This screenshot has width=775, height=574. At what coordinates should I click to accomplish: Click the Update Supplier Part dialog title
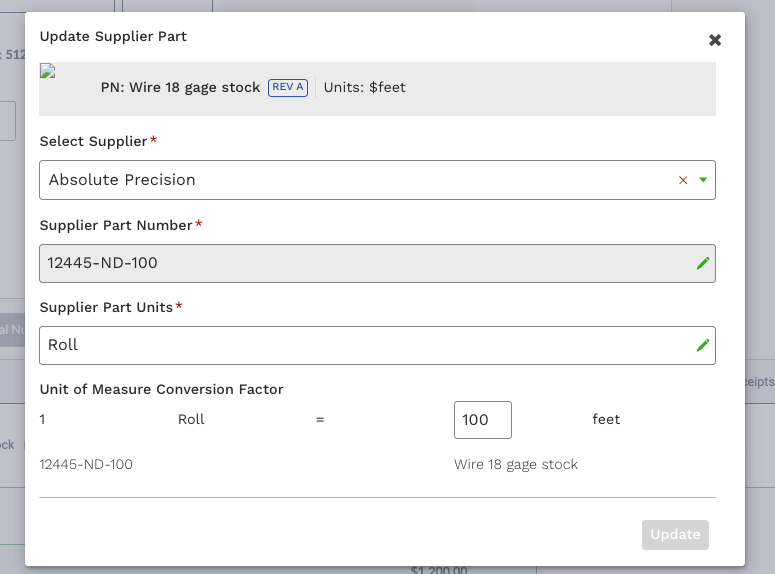click(113, 37)
